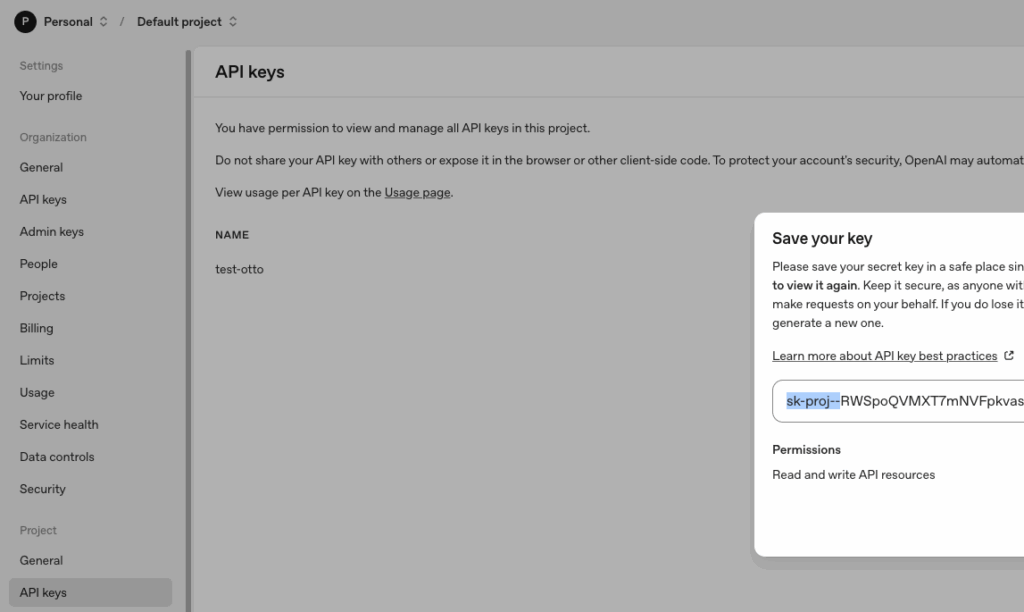Viewport: 1024px width, 612px height.
Task: Open Data controls settings
Action: [x=57, y=457]
